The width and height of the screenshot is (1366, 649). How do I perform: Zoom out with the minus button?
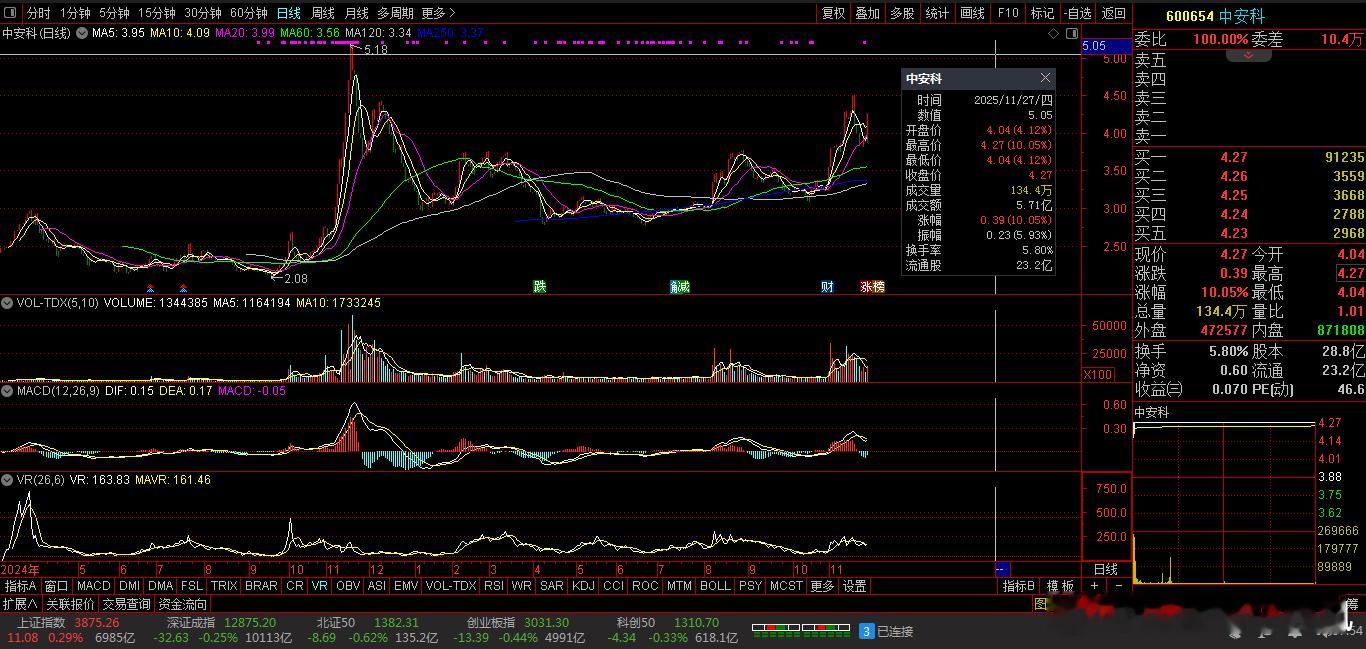pos(1118,586)
